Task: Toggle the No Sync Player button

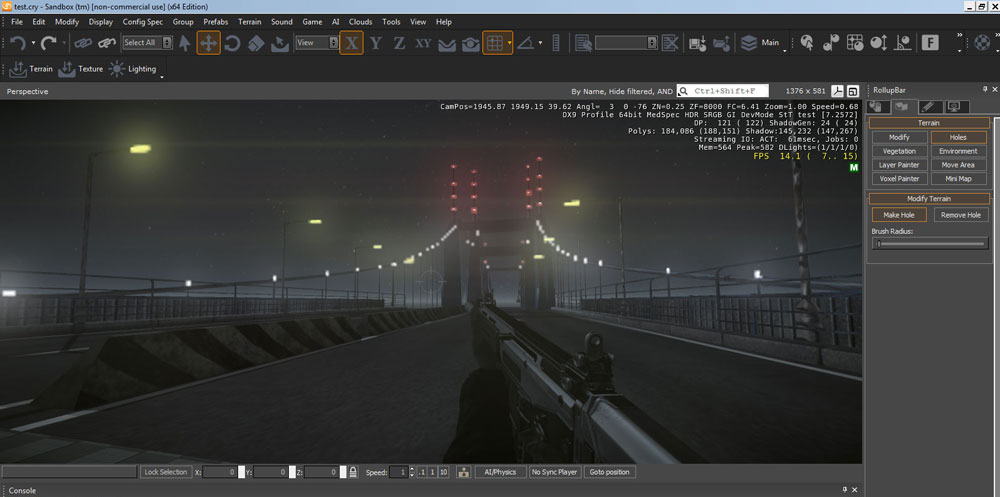Action: [x=554, y=472]
